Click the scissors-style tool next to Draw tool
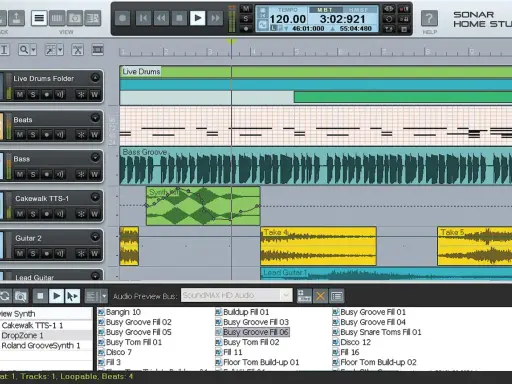This screenshot has height=384, width=512. [77, 50]
